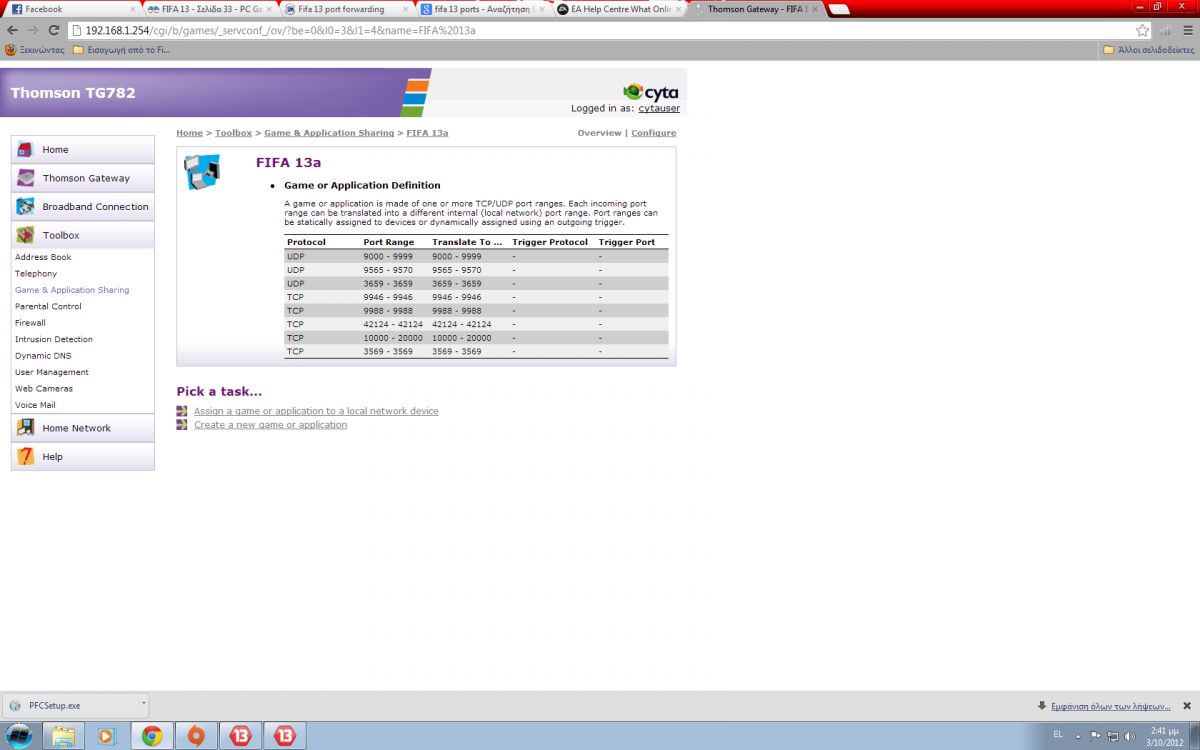1200x750 pixels.
Task: Click Home in the breadcrumb
Action: coord(189,133)
